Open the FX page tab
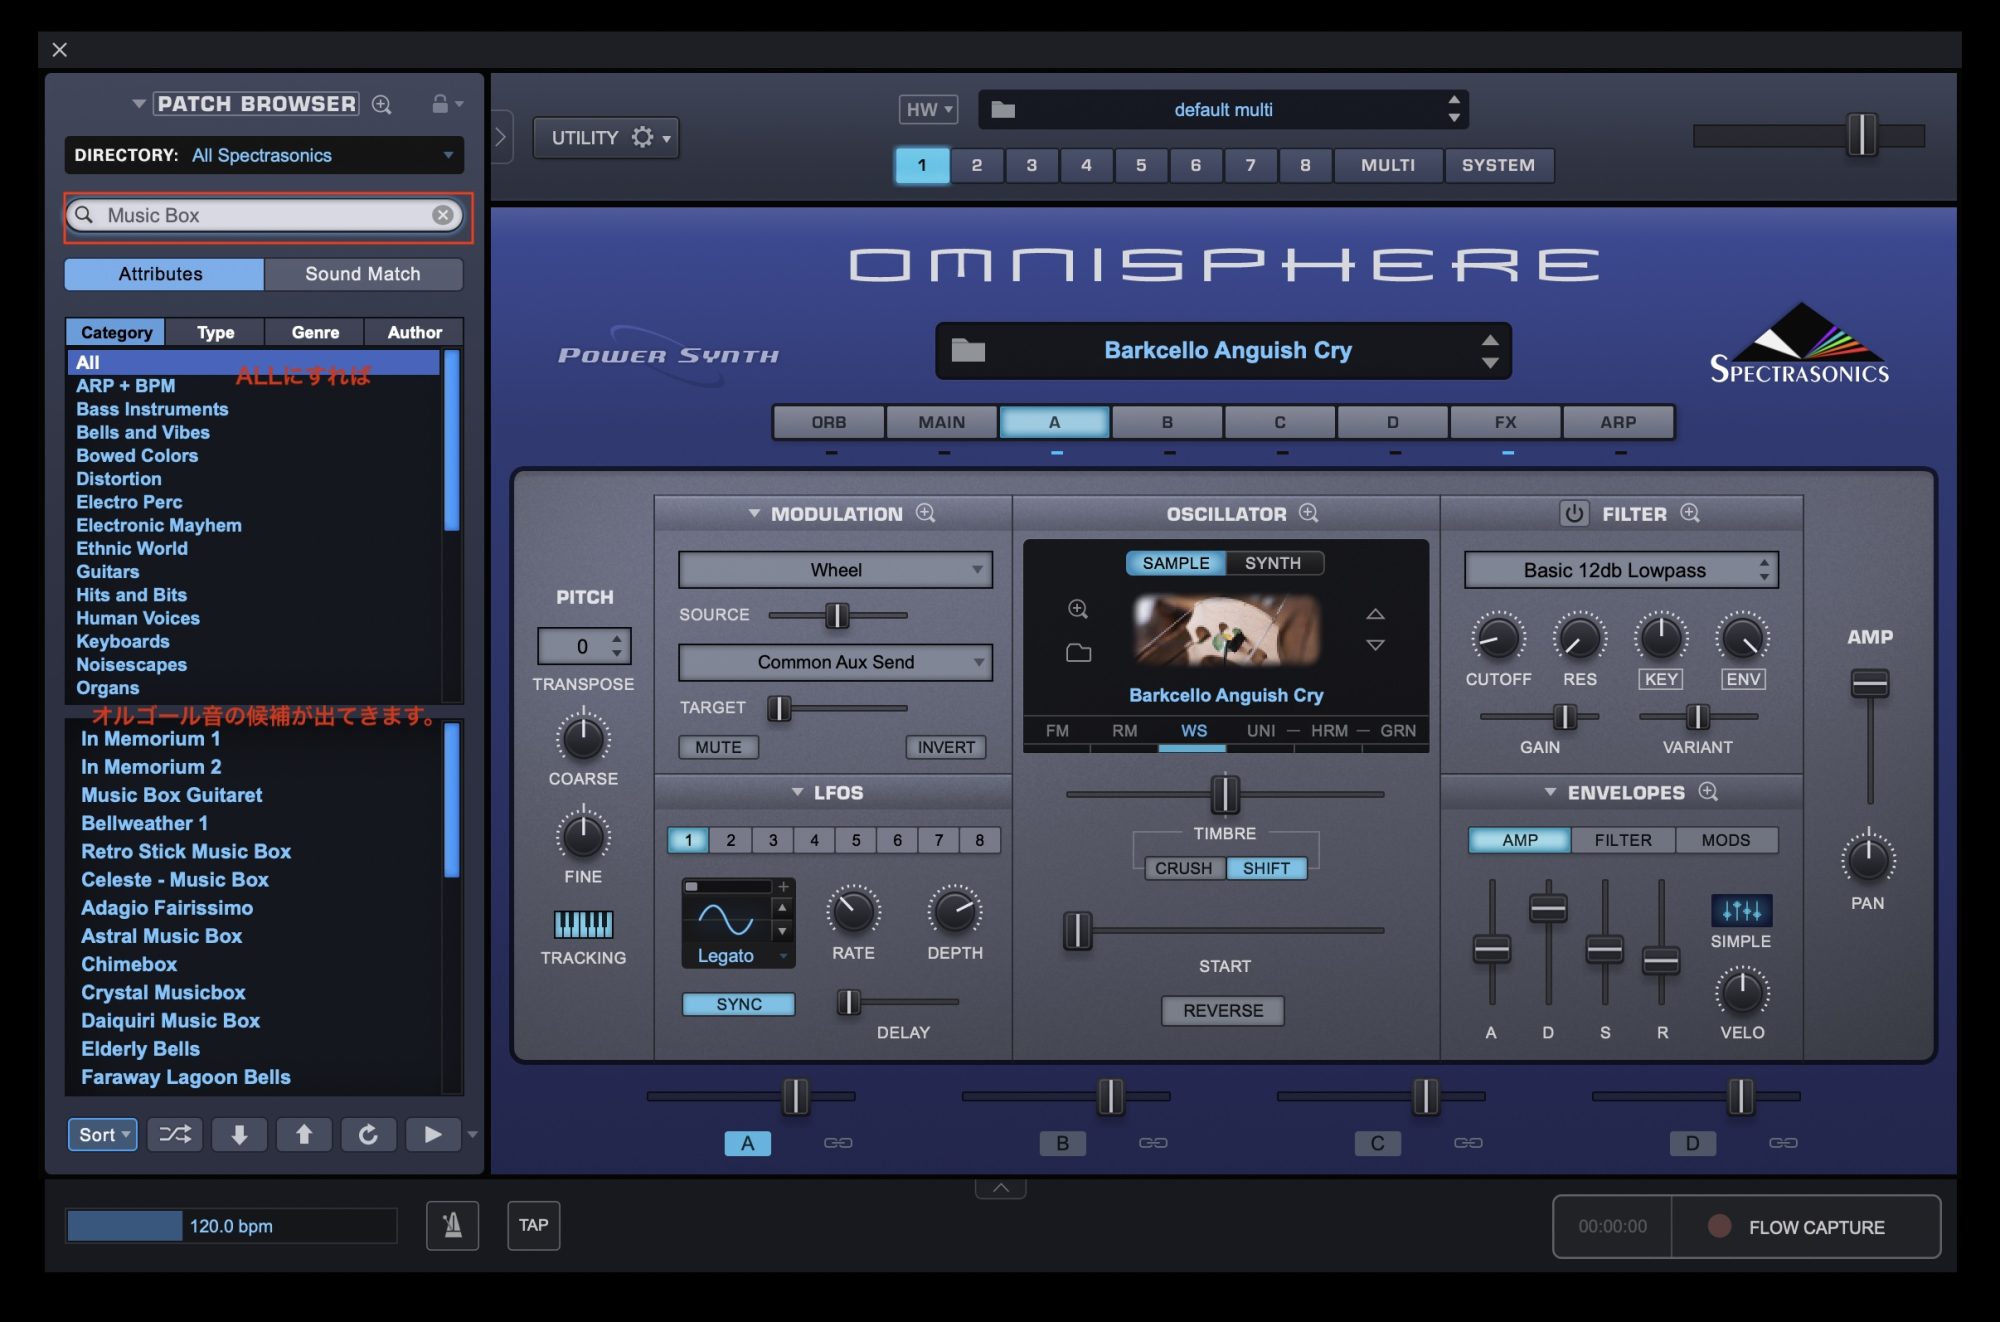This screenshot has height=1322, width=2000. click(1505, 422)
